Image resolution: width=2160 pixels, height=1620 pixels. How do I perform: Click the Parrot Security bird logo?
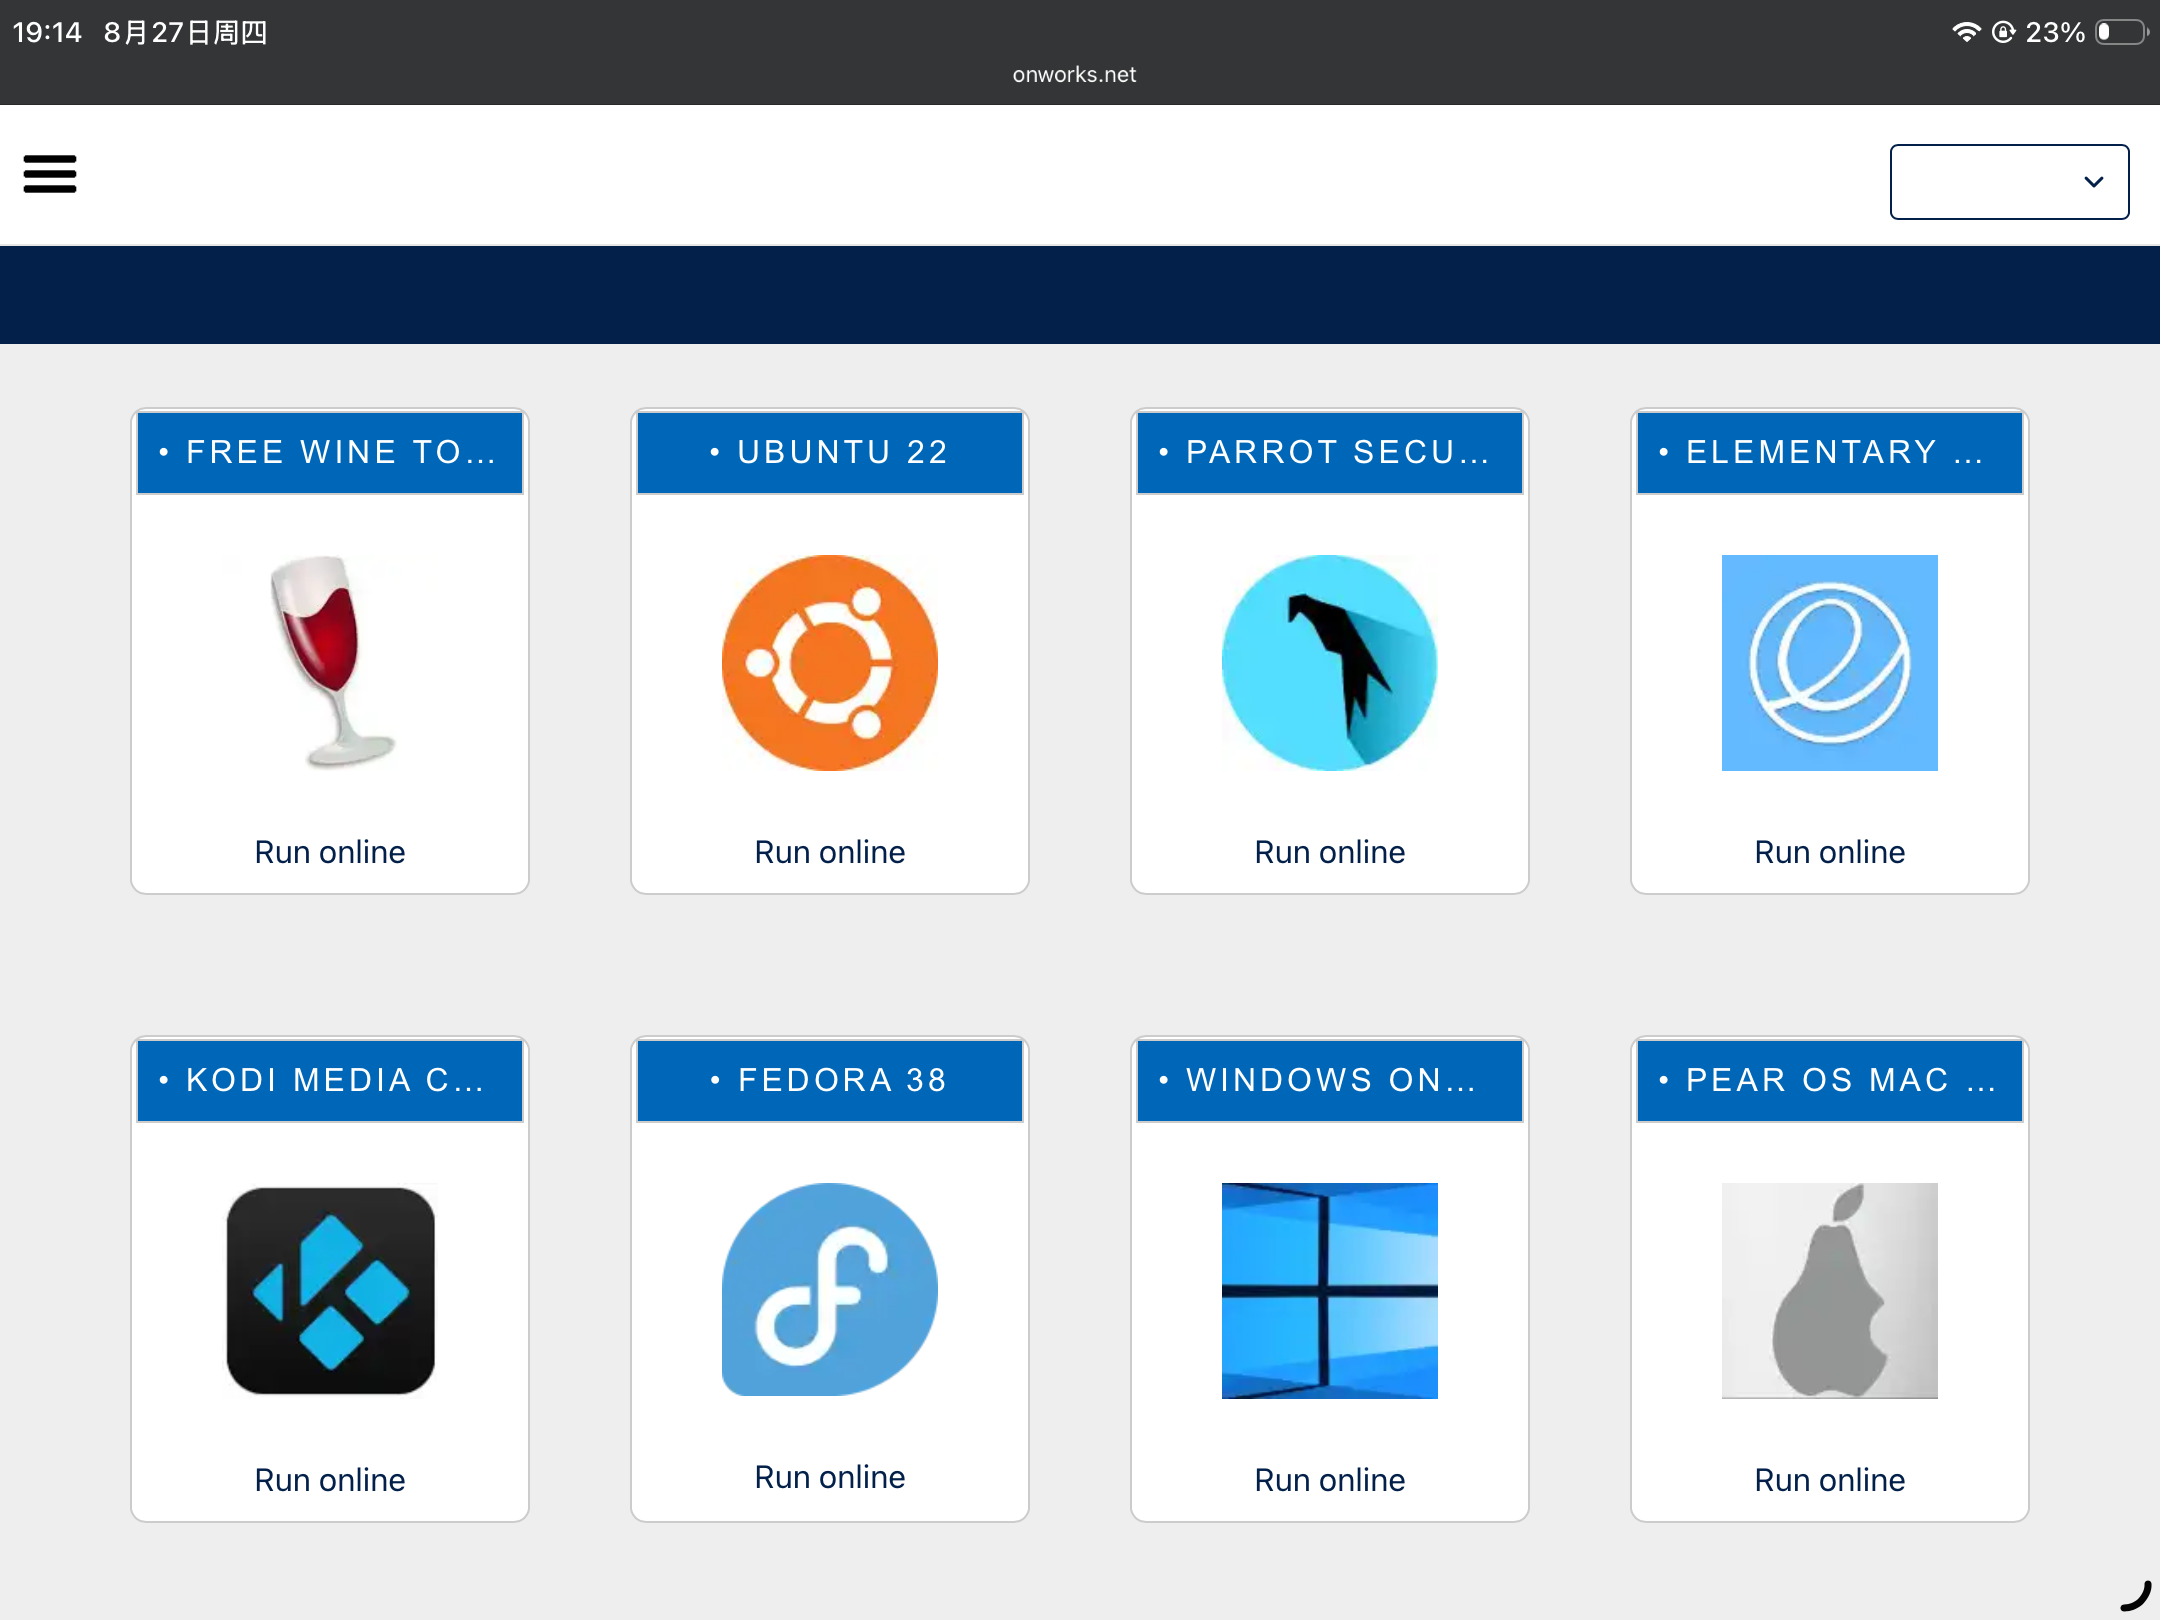tap(1330, 662)
